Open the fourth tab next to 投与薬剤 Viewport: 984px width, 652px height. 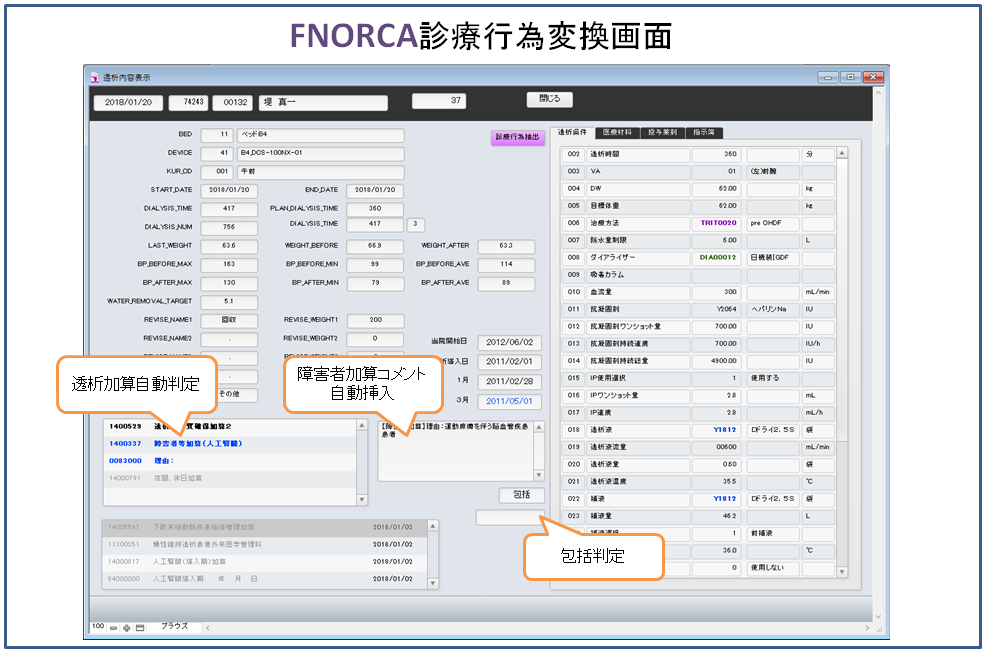(x=704, y=132)
